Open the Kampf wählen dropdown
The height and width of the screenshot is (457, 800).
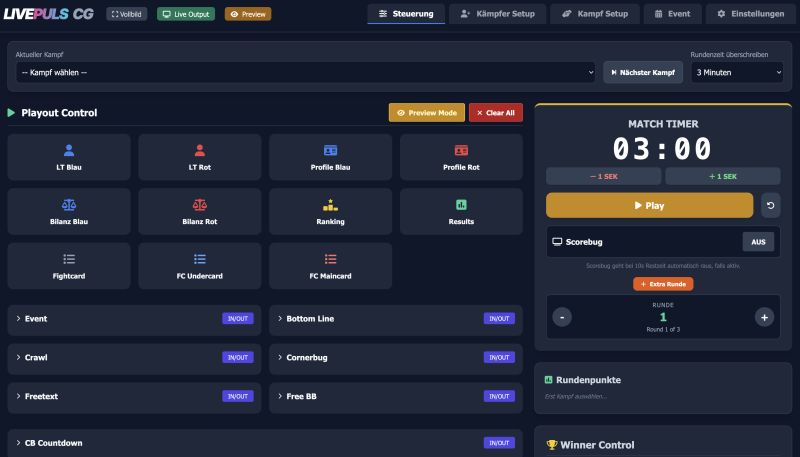(306, 72)
